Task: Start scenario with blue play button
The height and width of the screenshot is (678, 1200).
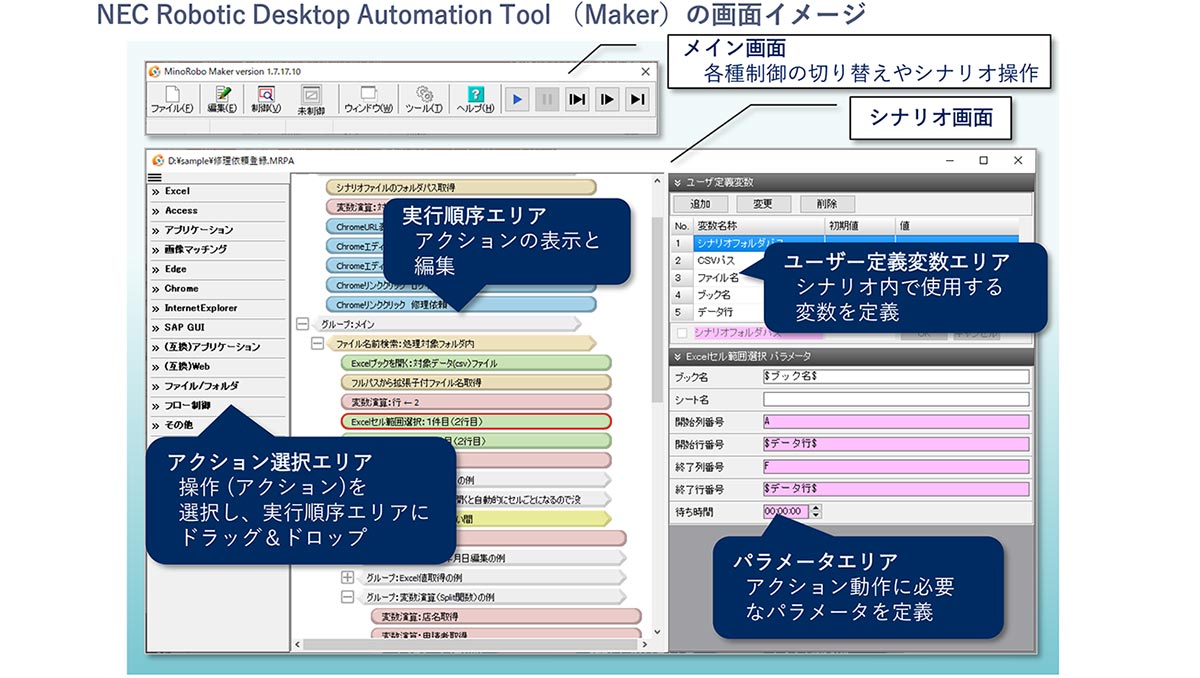Action: 517,99
